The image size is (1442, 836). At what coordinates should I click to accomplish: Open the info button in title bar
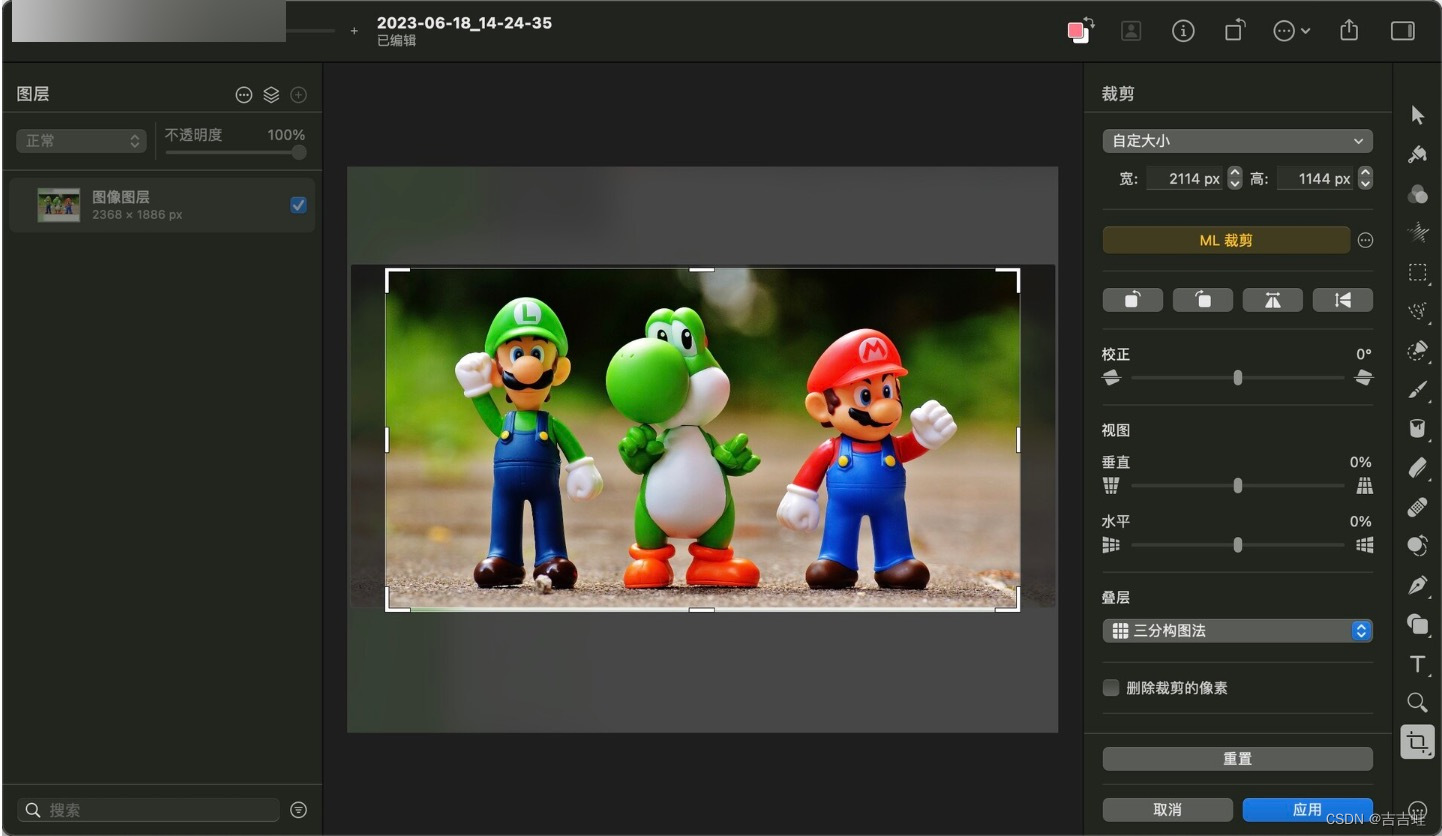tap(1183, 31)
